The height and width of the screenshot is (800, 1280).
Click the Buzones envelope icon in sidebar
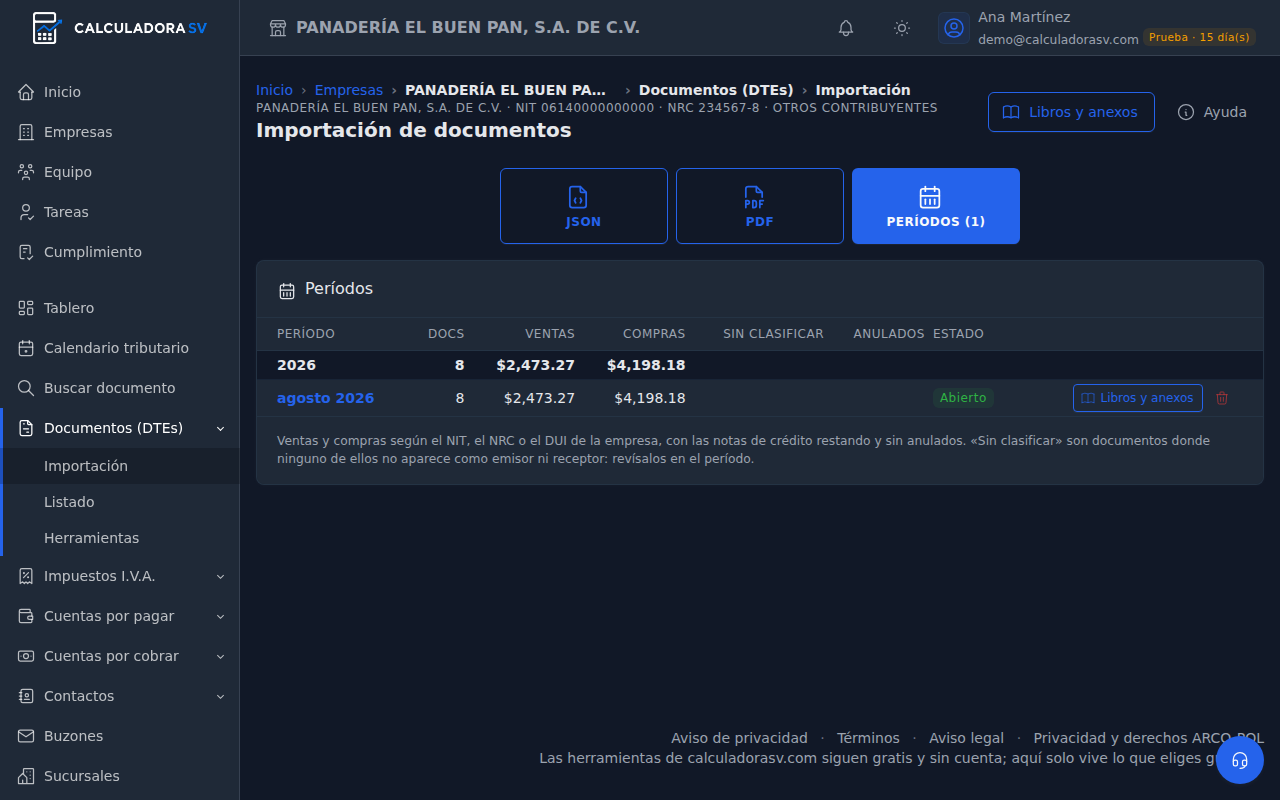[26, 736]
